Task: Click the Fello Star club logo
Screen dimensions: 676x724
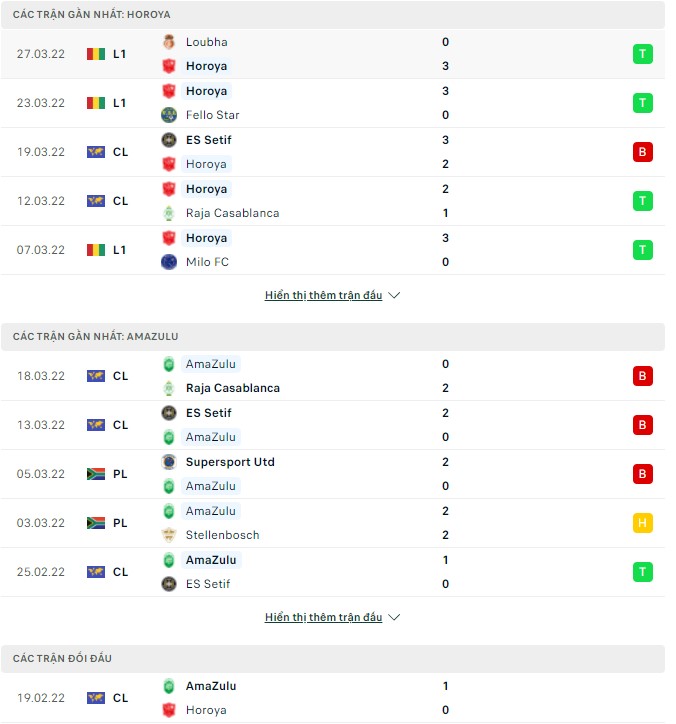Action: tap(169, 115)
